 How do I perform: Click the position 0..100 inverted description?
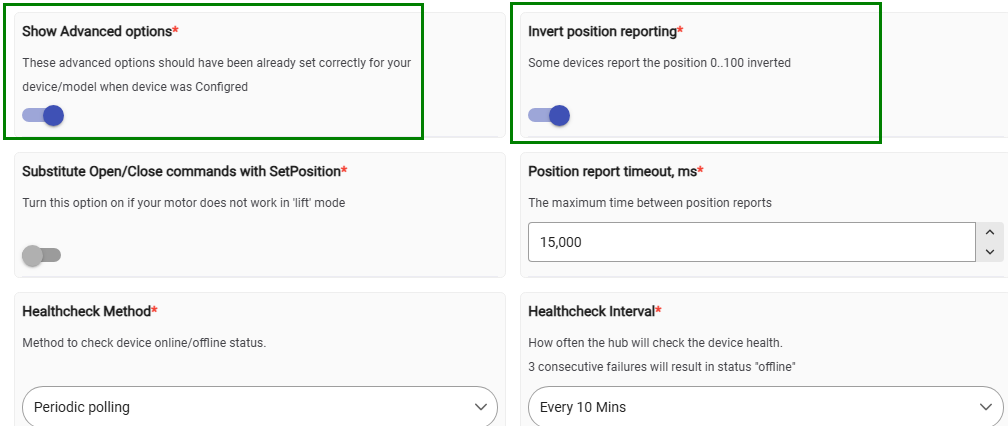click(x=660, y=63)
